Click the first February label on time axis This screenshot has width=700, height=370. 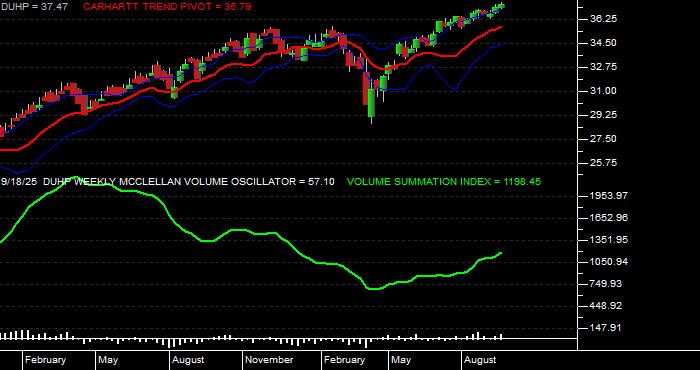(x=45, y=360)
